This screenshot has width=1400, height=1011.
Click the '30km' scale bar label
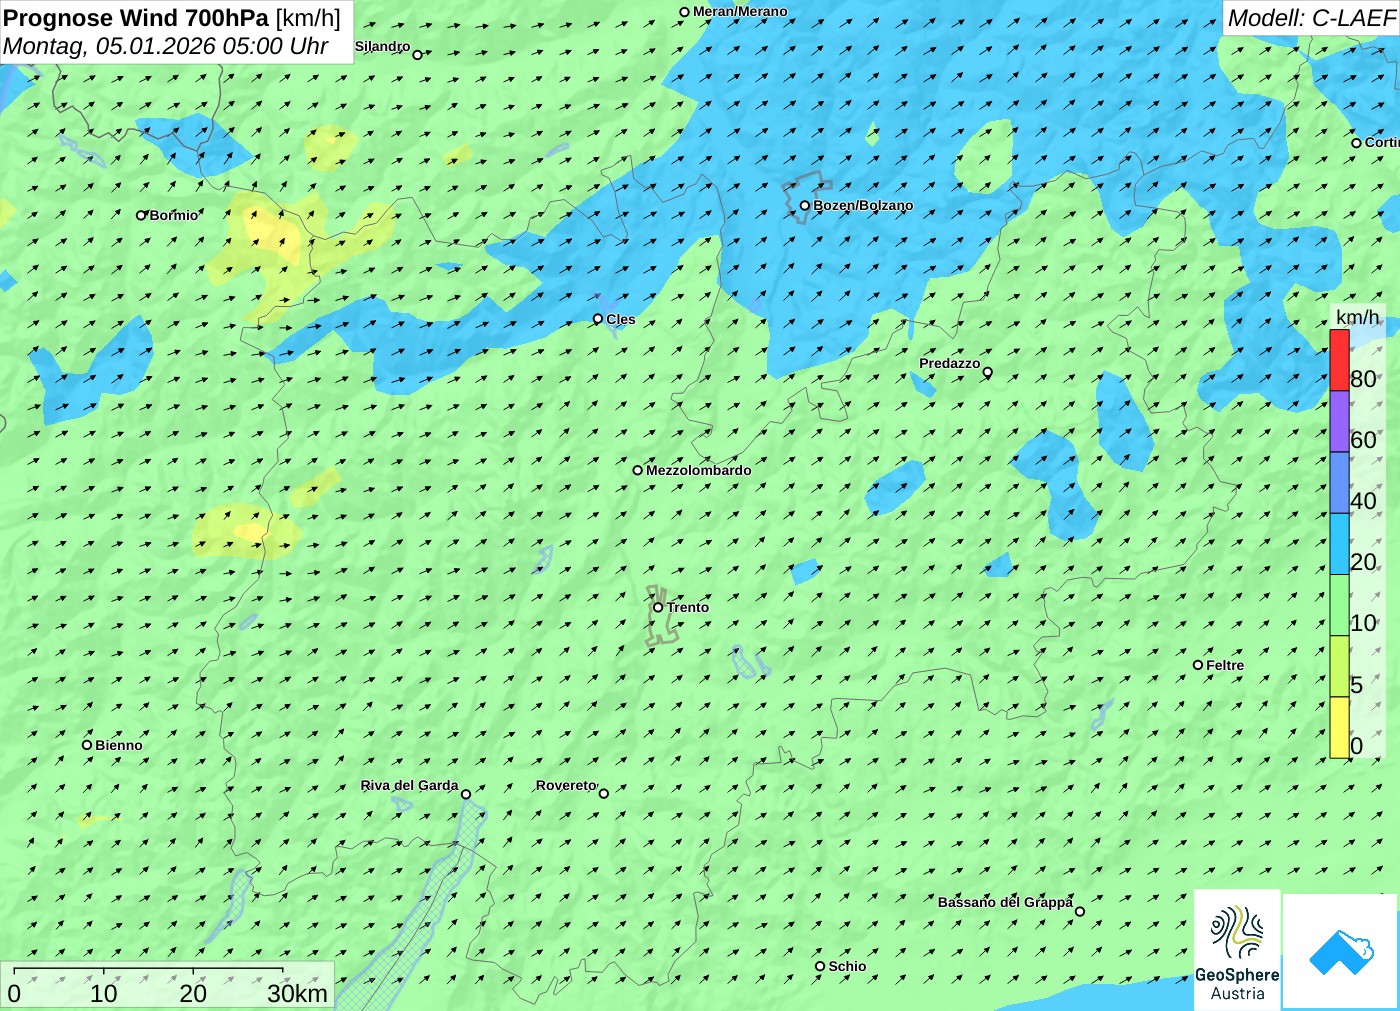pos(297,993)
